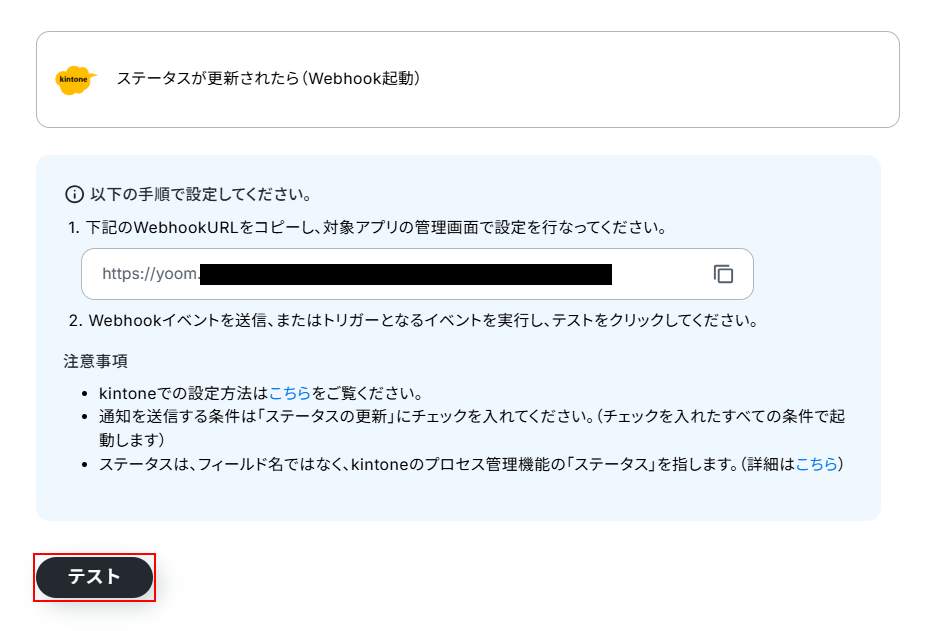Click the bullet about ステータスの更新 check condition
This screenshot has width=927, height=631.
coord(472,428)
